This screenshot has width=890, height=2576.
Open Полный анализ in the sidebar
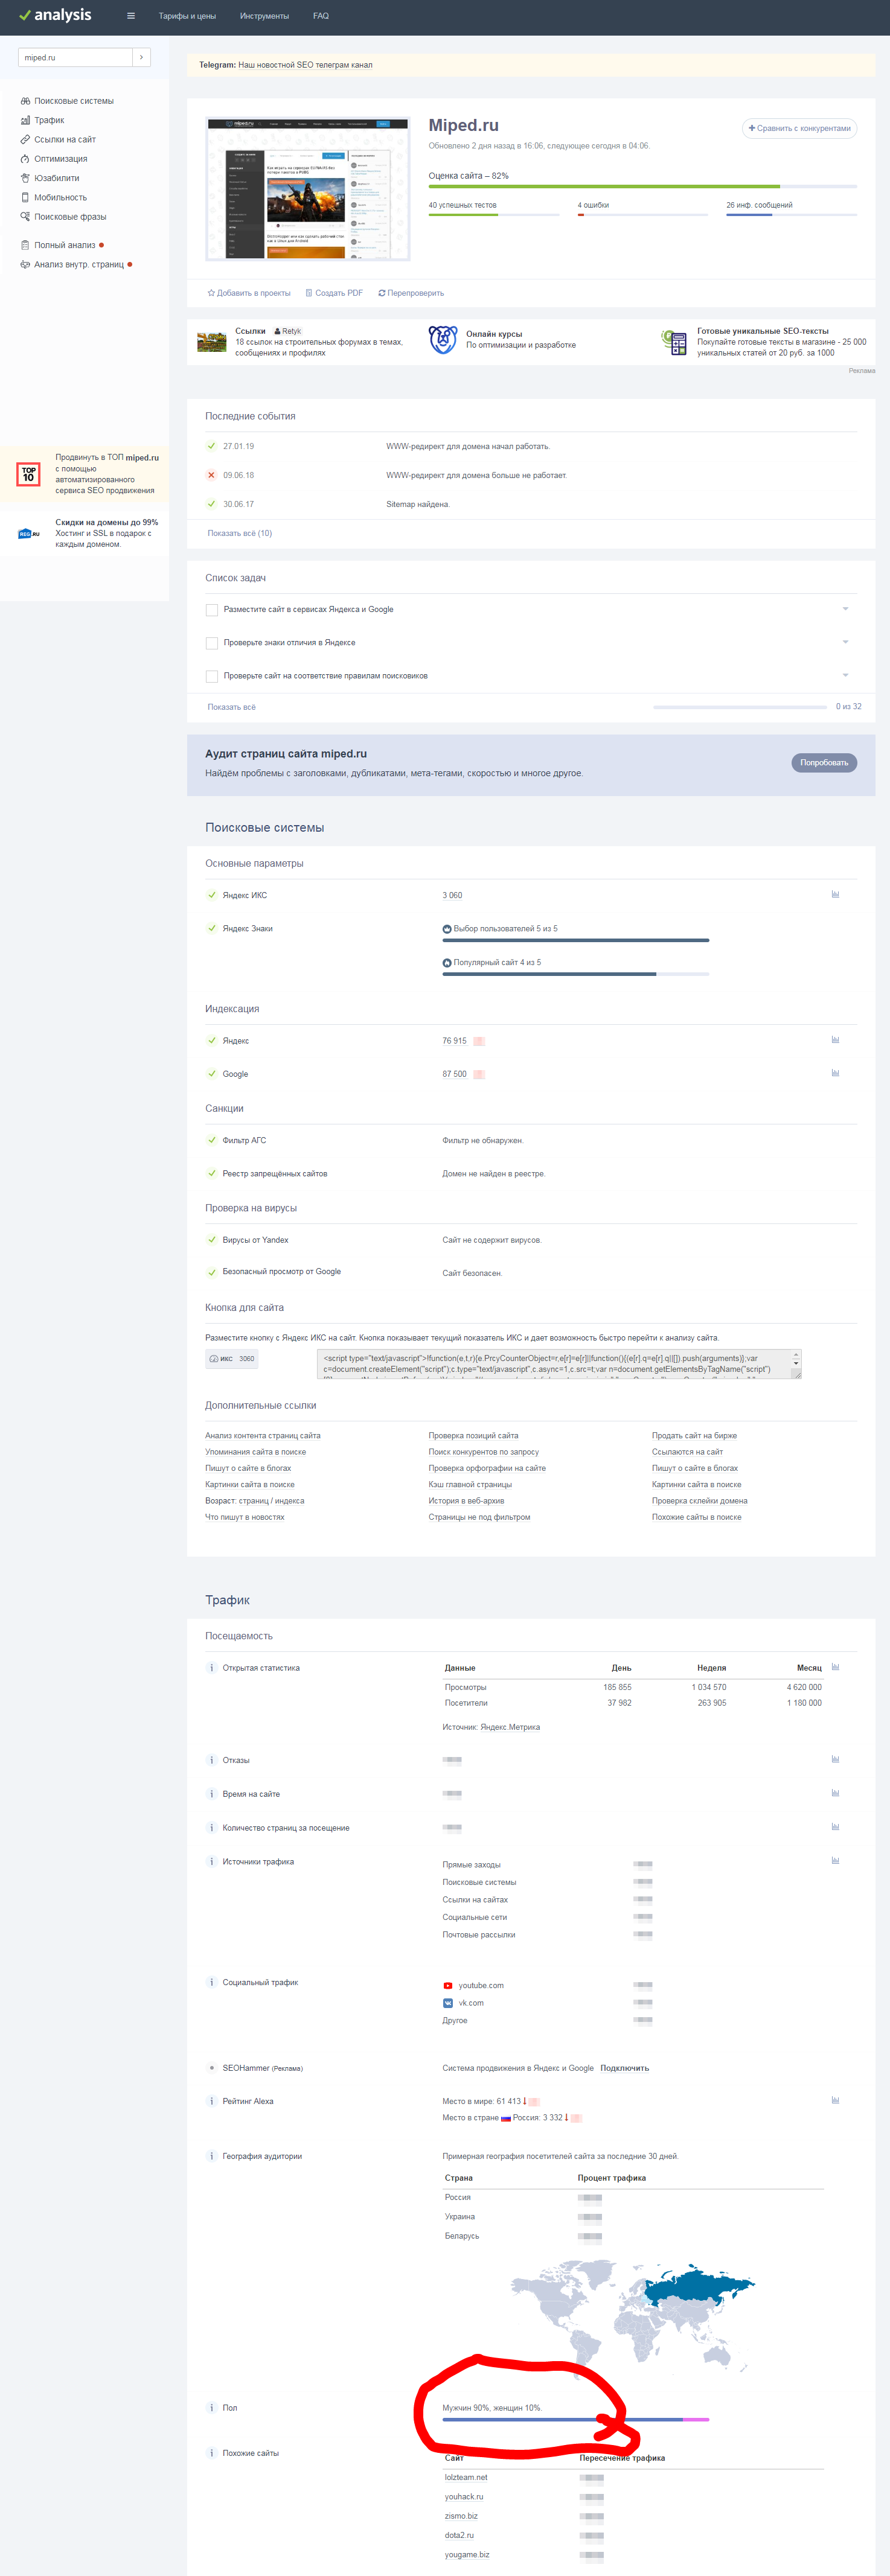coord(62,245)
